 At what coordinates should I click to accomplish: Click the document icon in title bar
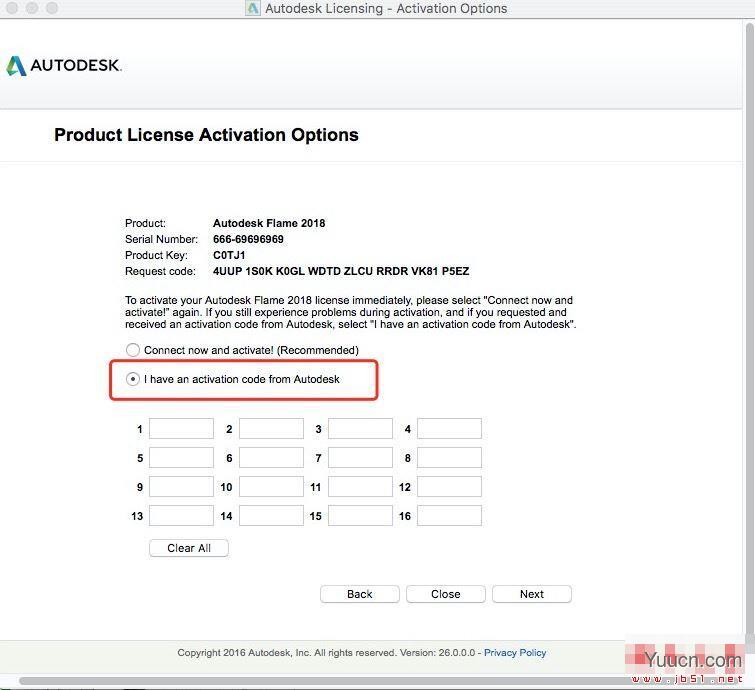[x=253, y=9]
